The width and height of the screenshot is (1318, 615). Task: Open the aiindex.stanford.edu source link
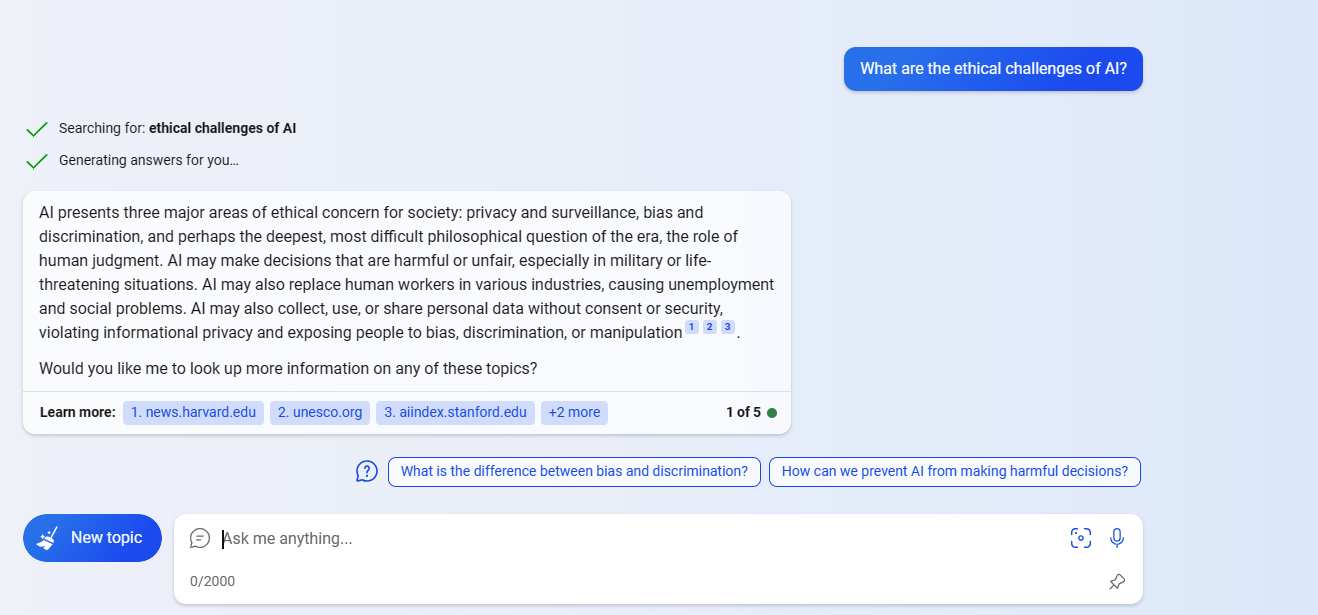pos(455,411)
